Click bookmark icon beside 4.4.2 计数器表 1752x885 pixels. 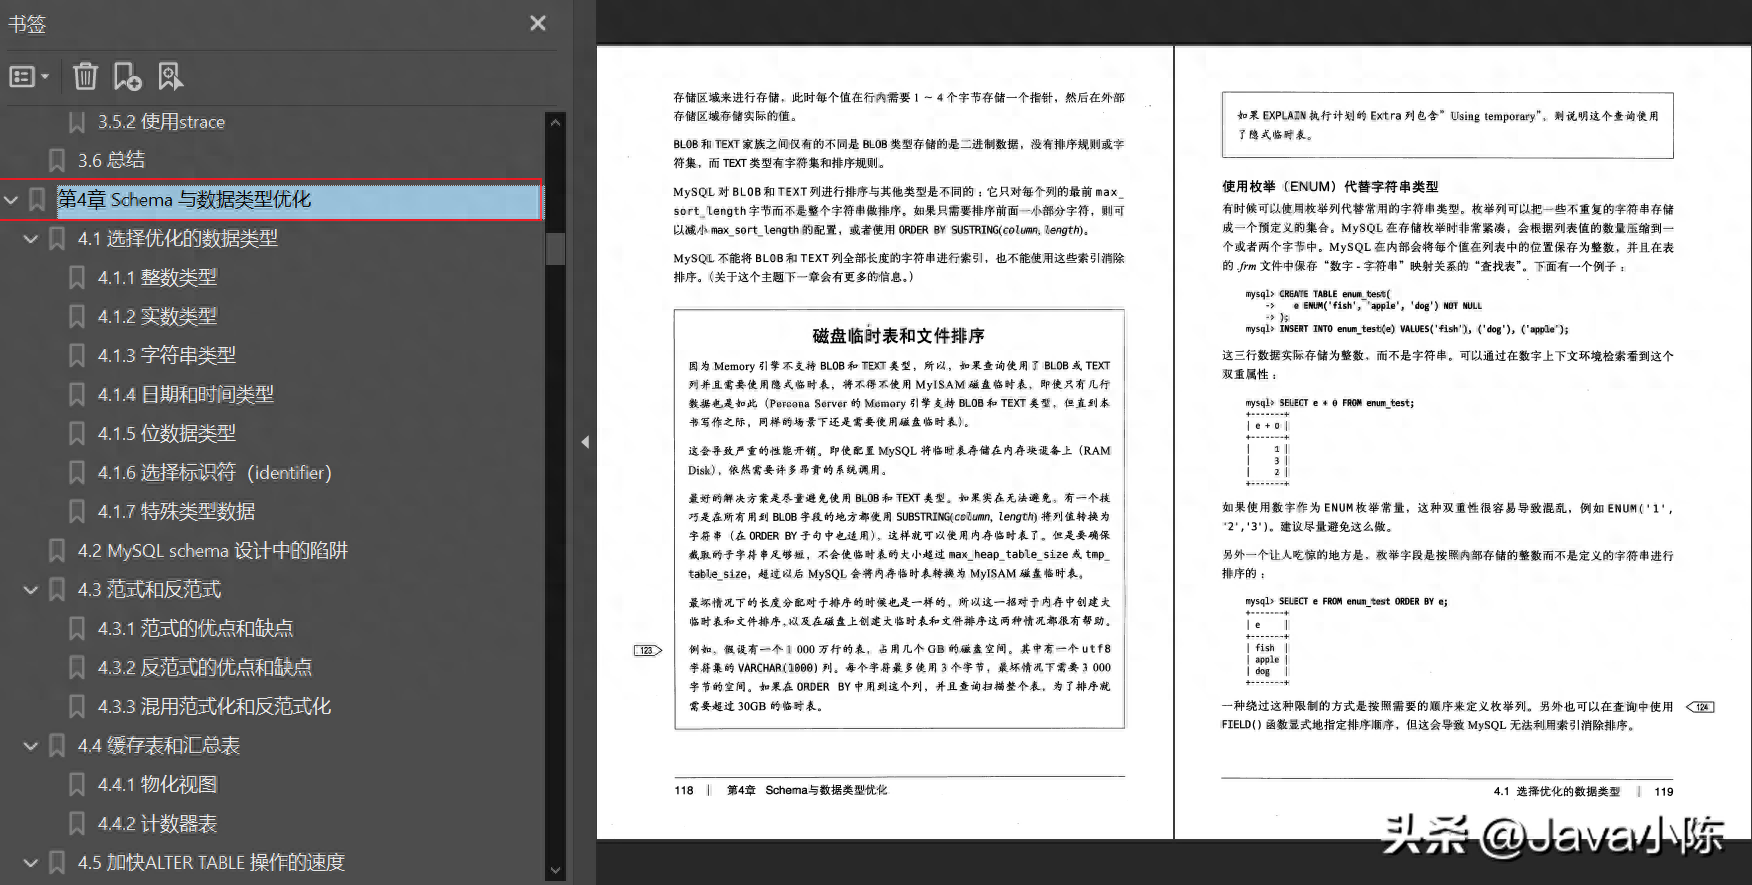coord(76,824)
